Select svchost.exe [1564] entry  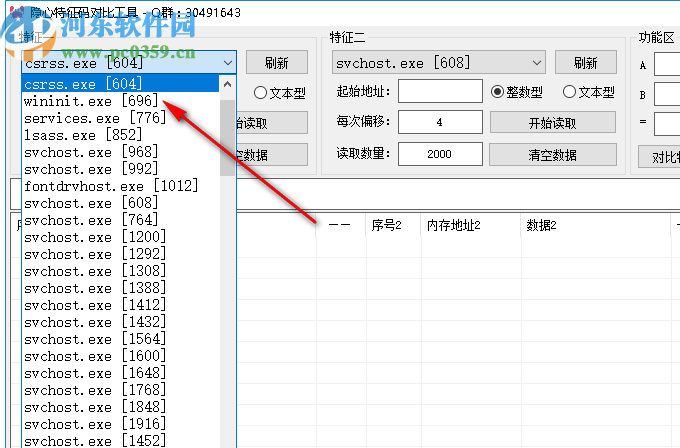[121, 339]
